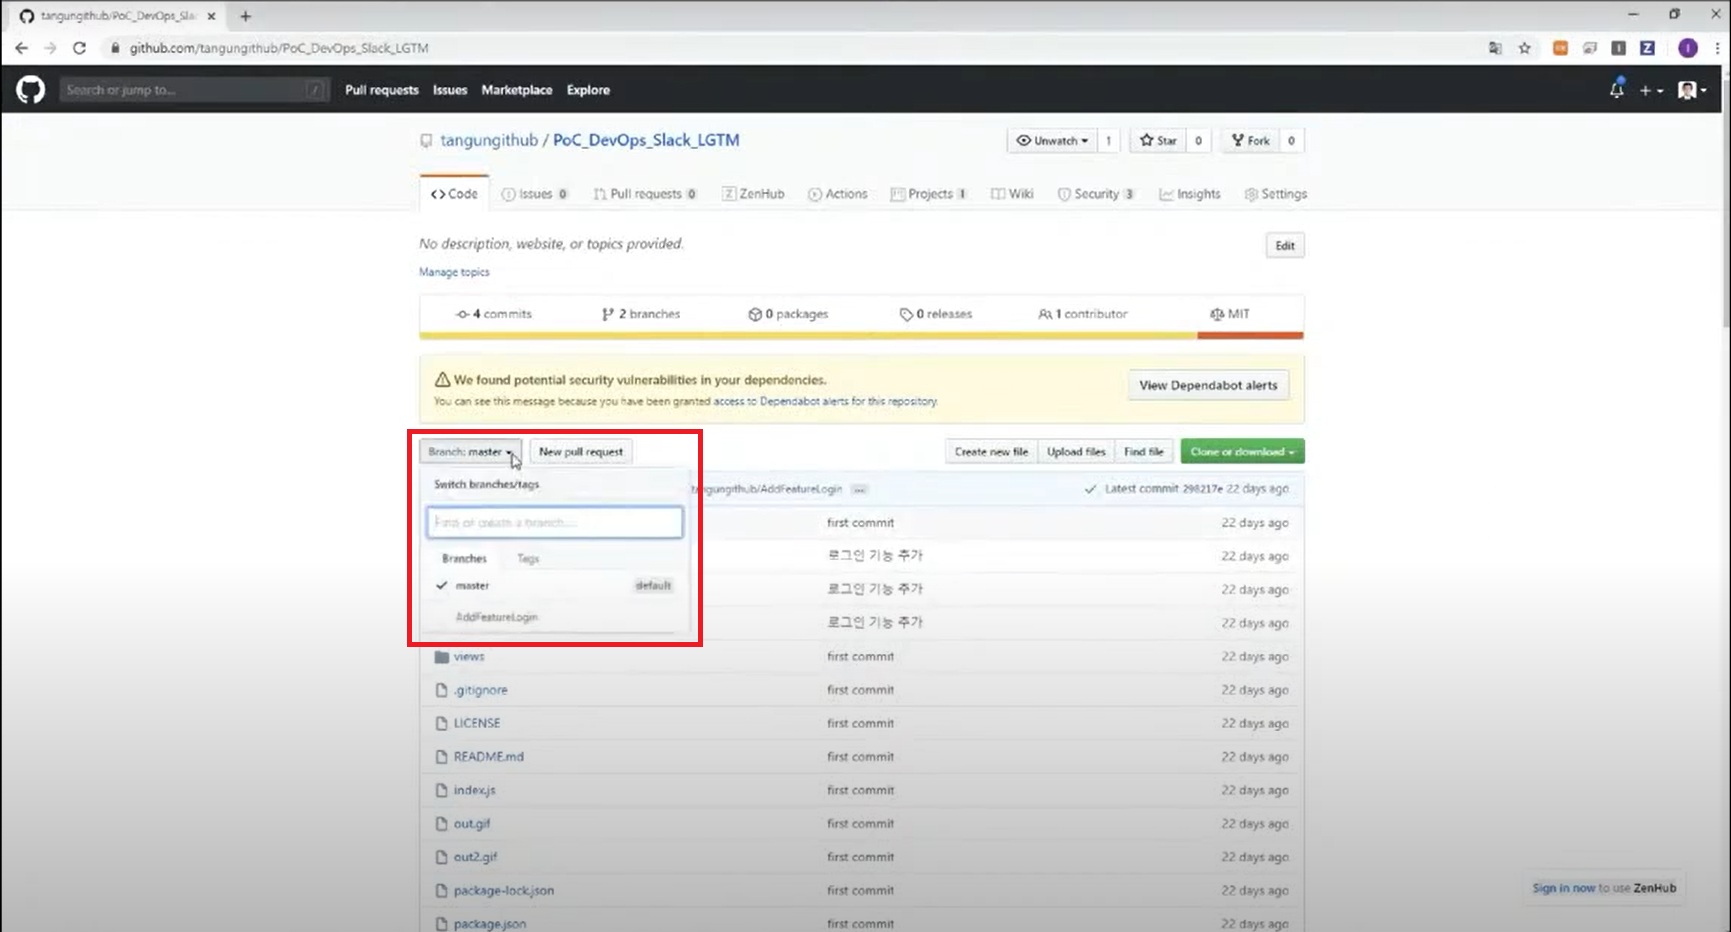The image size is (1731, 932).
Task: Open the Security tab
Action: (x=1096, y=194)
